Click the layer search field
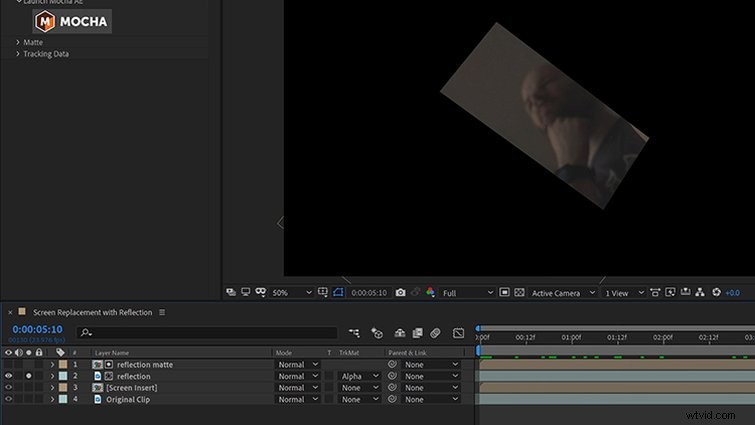Viewport: 755px width, 425px height. [207, 333]
